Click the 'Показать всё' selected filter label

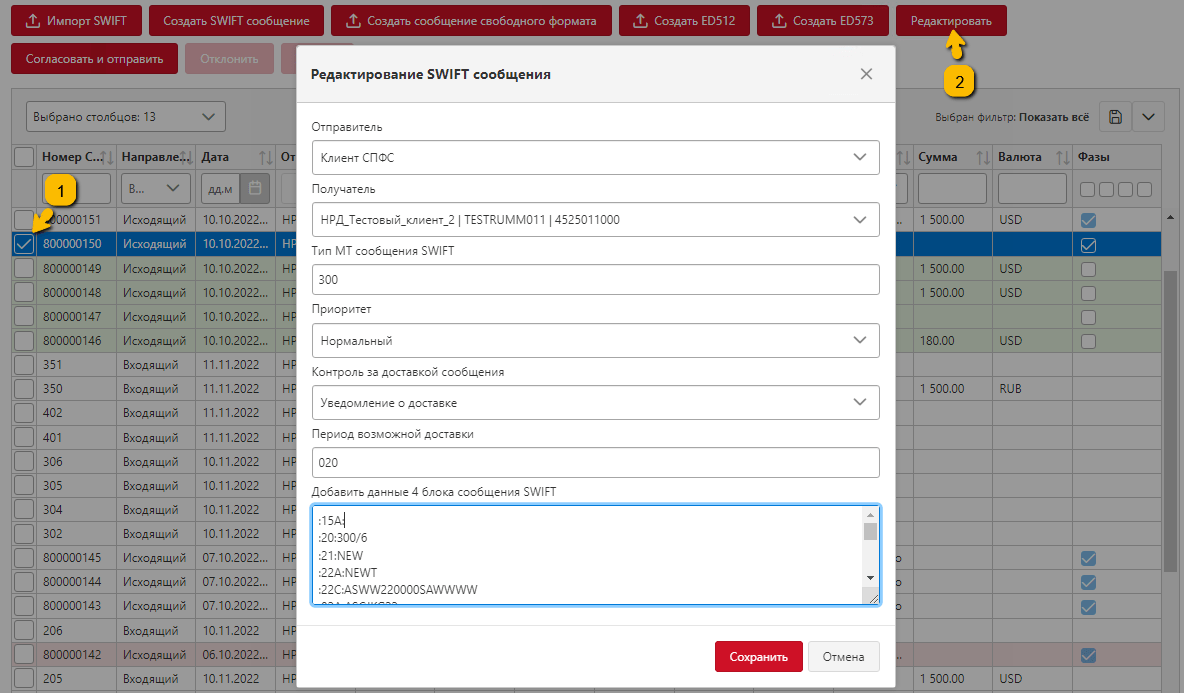1053,117
